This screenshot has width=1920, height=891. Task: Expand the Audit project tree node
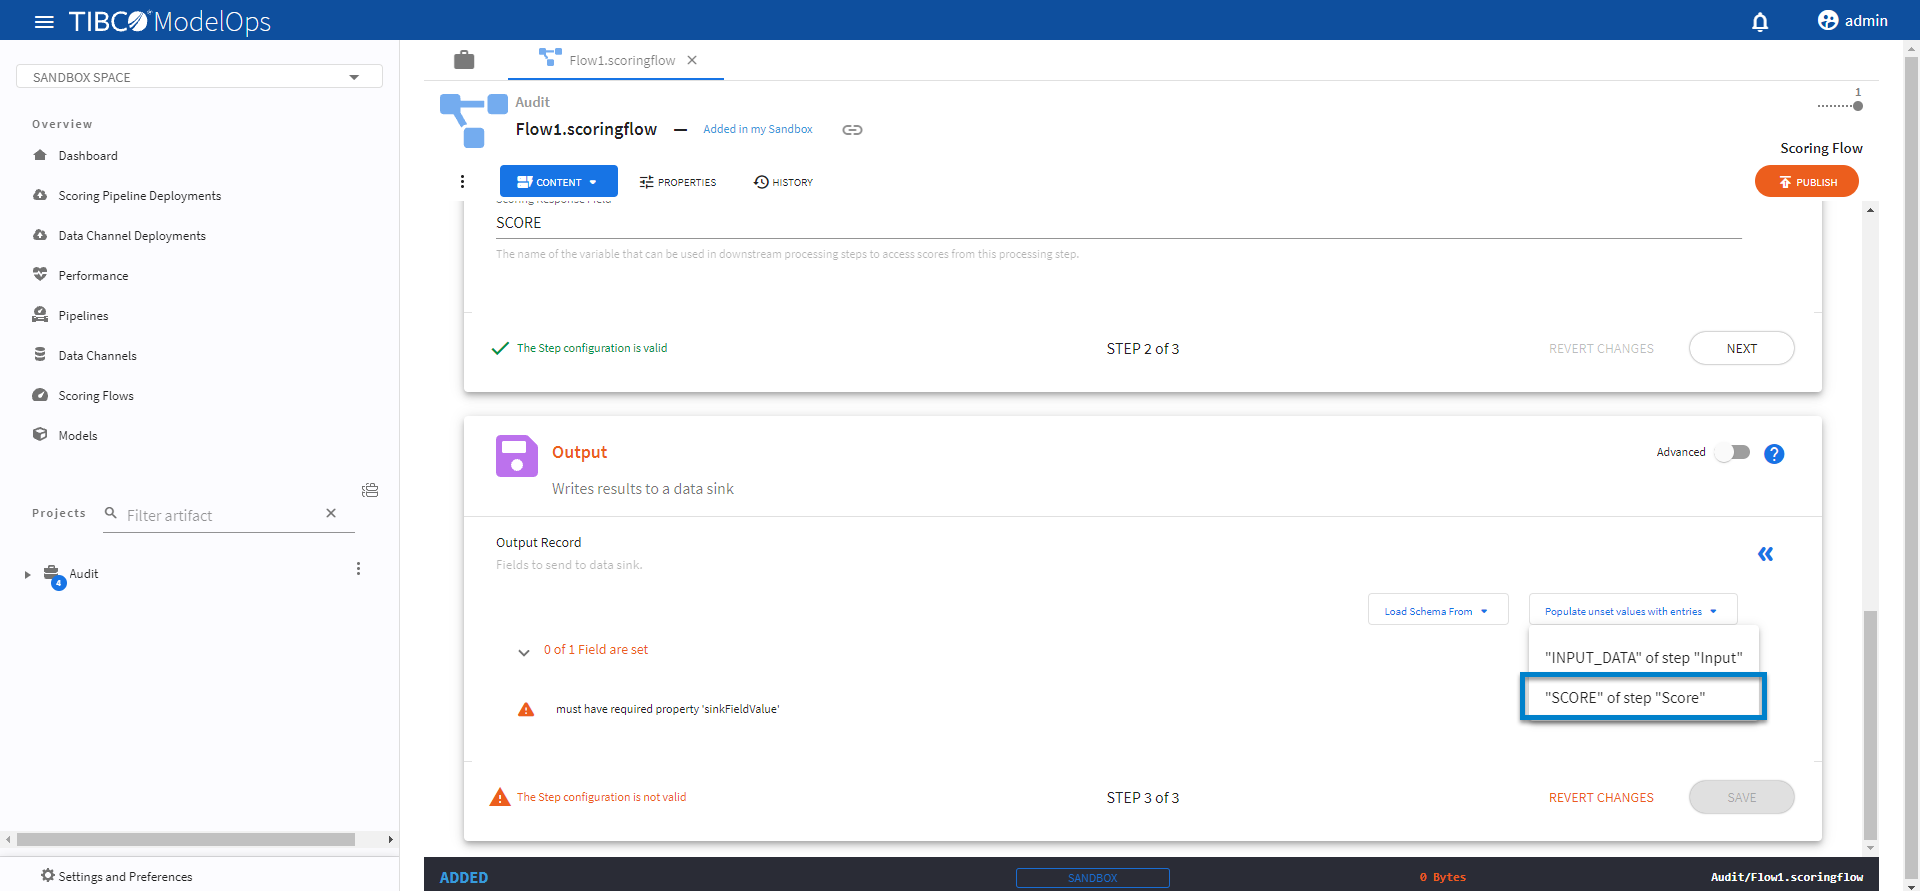[28, 574]
